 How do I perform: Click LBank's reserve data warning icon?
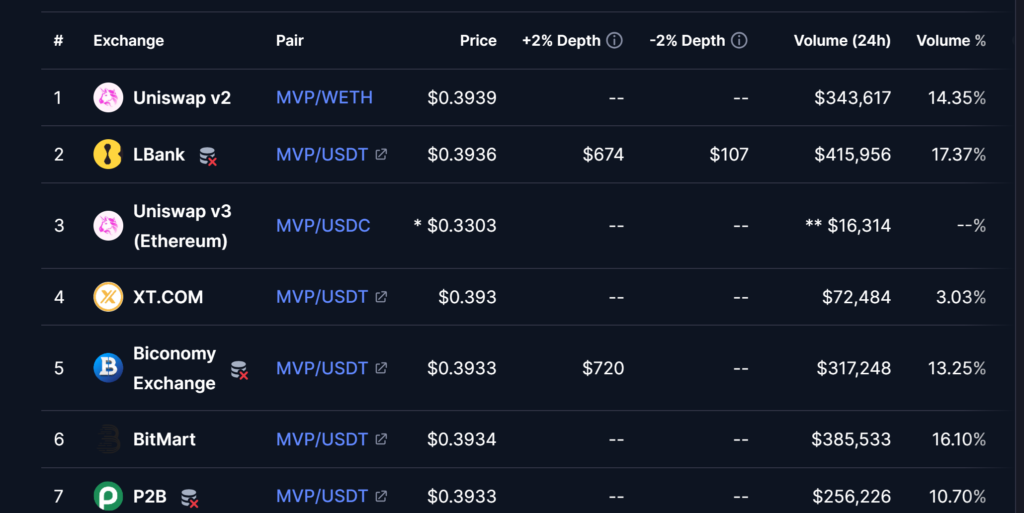208,156
